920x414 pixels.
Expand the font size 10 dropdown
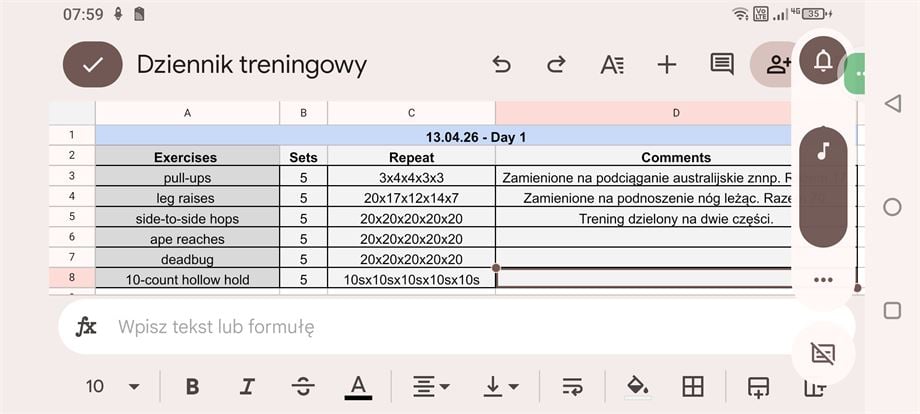112,387
